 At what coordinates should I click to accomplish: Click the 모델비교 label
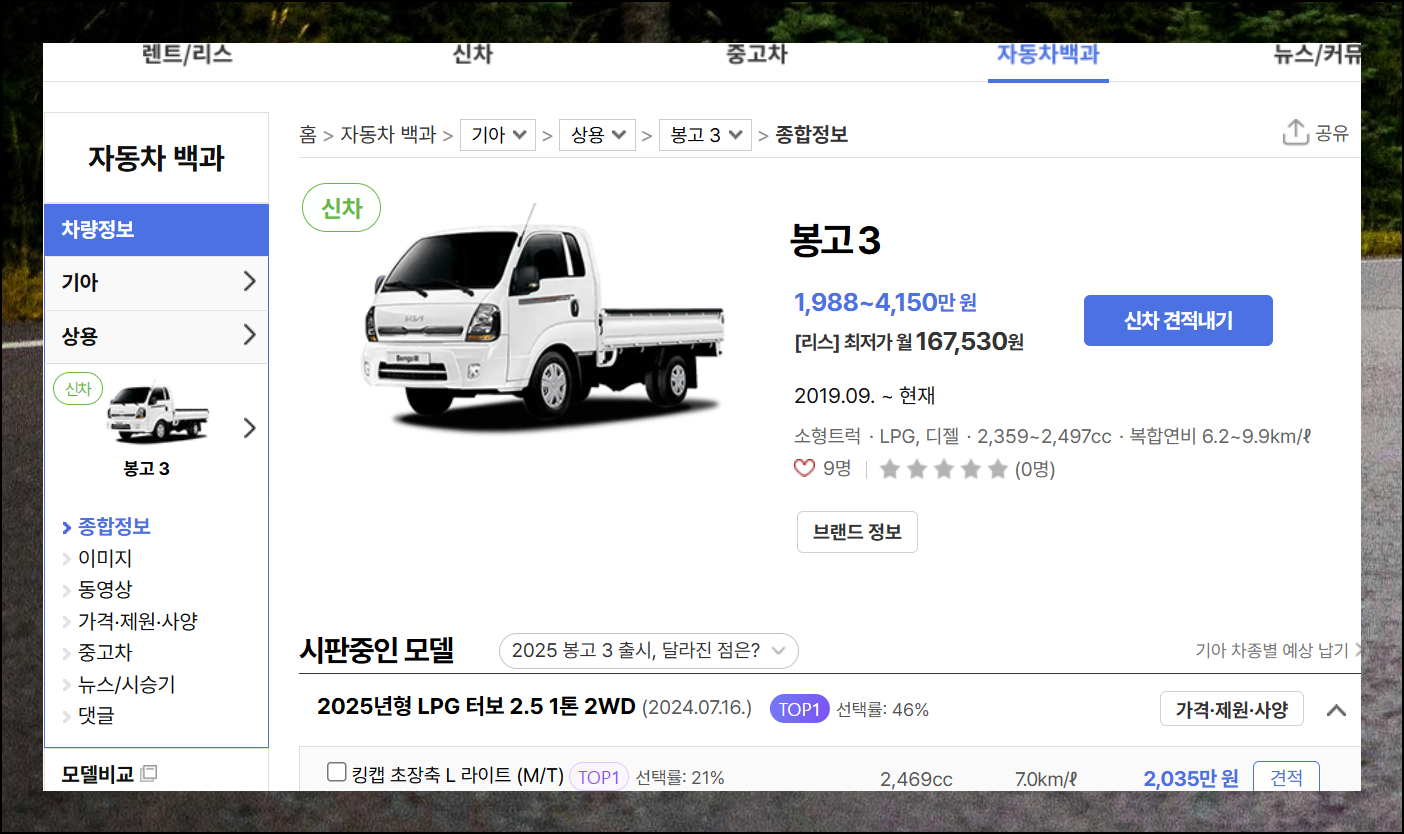pyautogui.click(x=97, y=774)
